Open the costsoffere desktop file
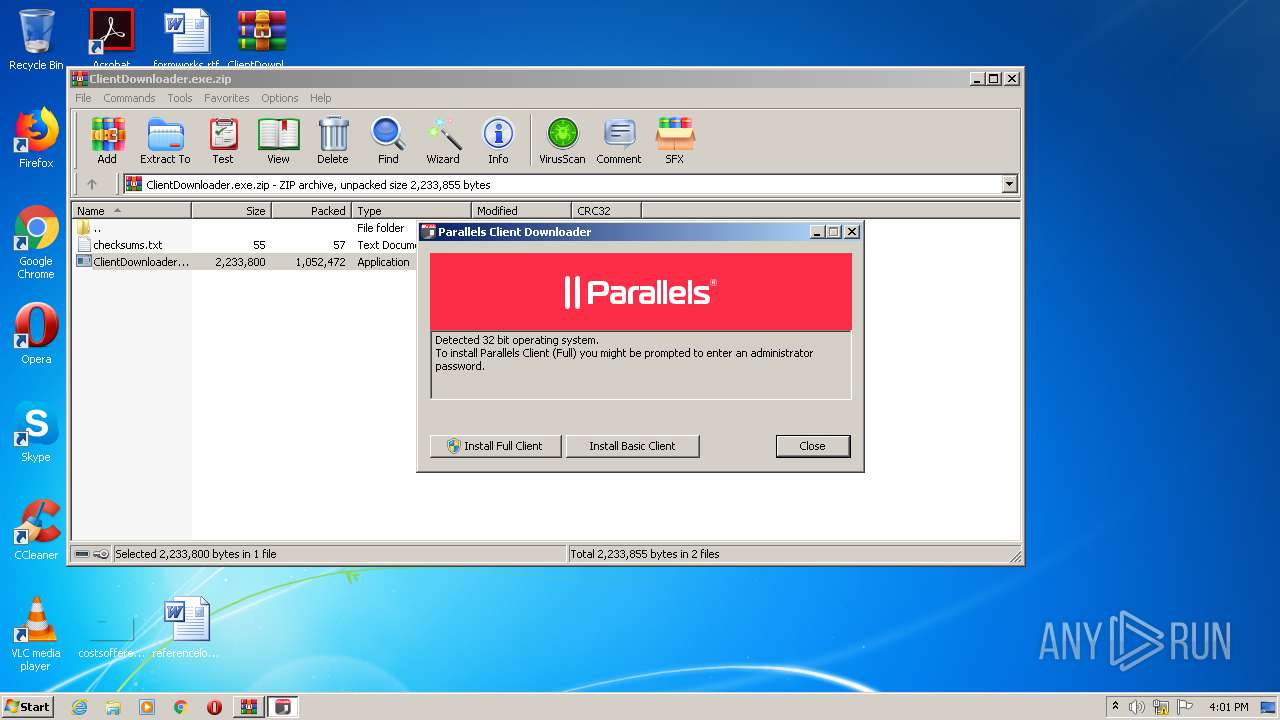The width and height of the screenshot is (1280, 720). (111, 634)
